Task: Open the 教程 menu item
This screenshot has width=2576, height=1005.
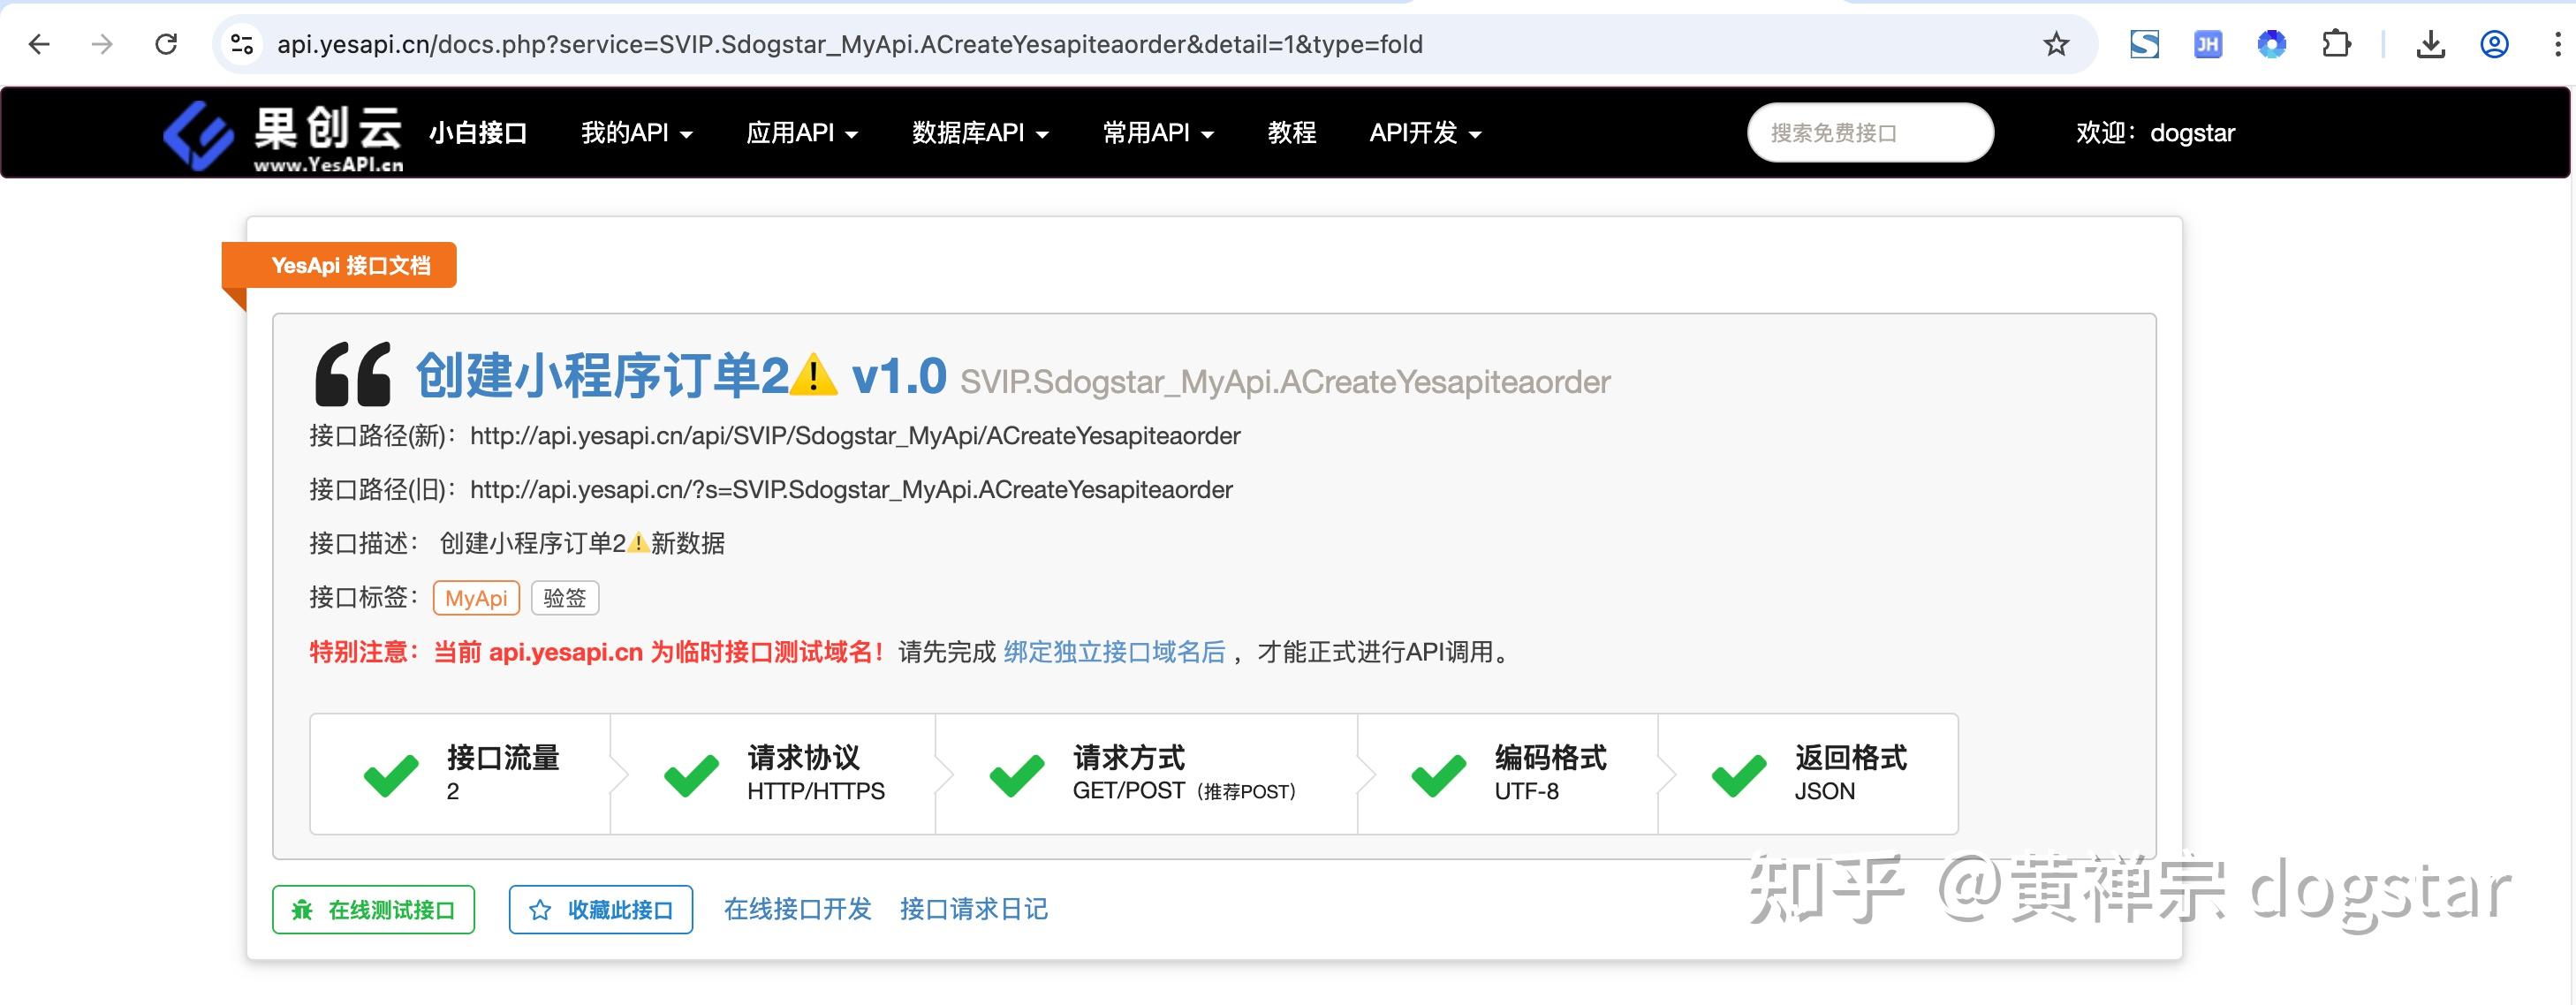Action: click(1292, 132)
